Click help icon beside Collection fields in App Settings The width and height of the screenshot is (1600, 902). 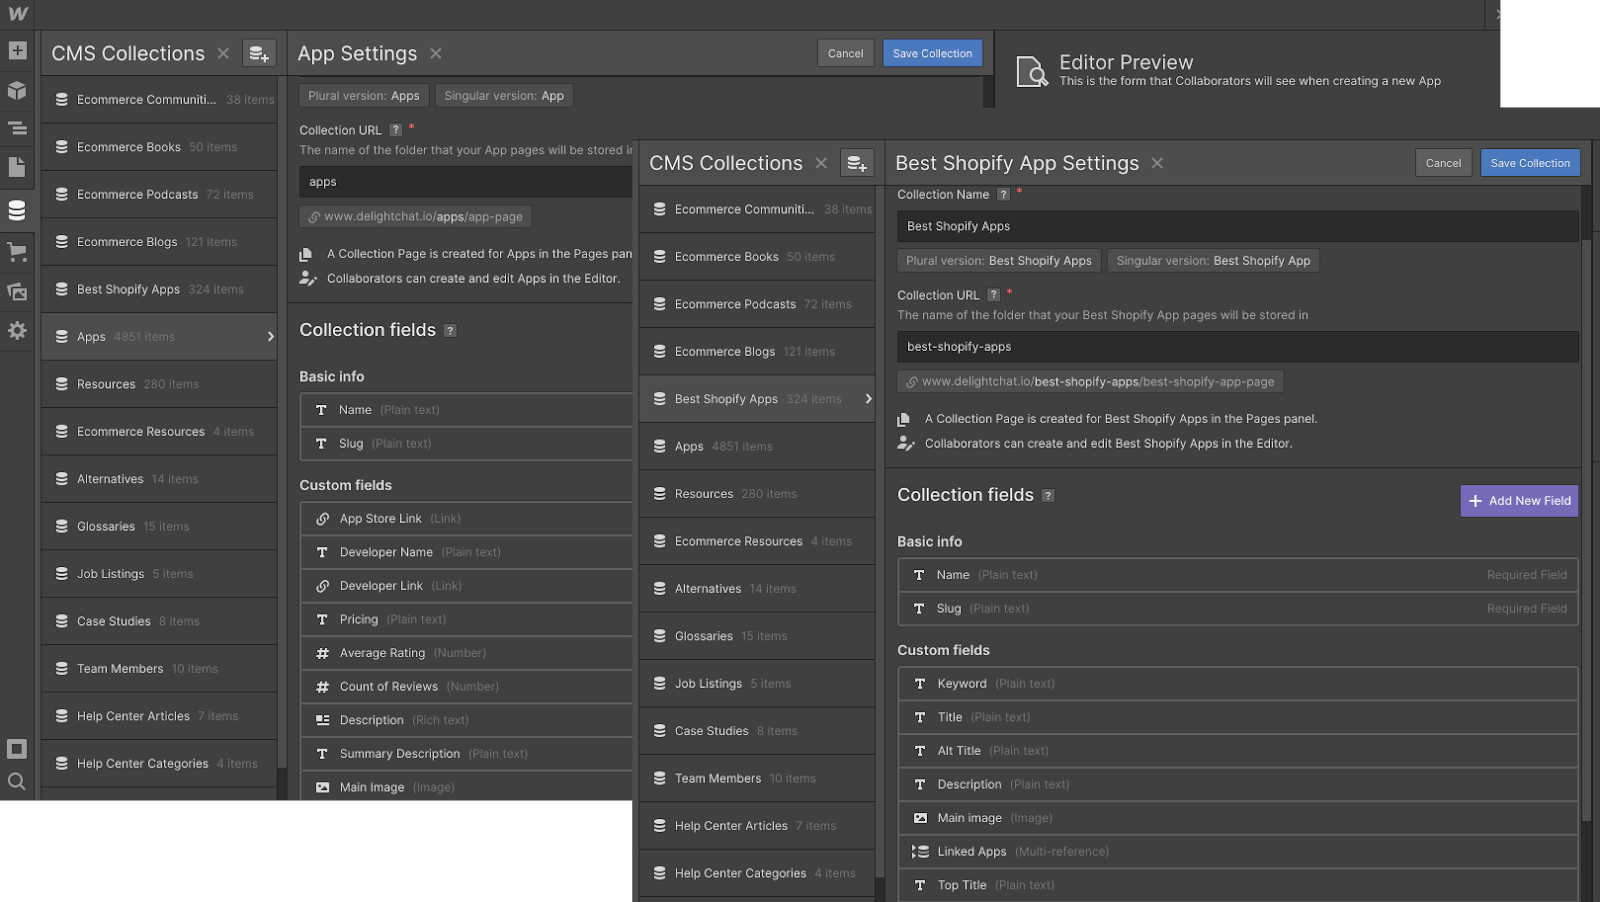450,330
